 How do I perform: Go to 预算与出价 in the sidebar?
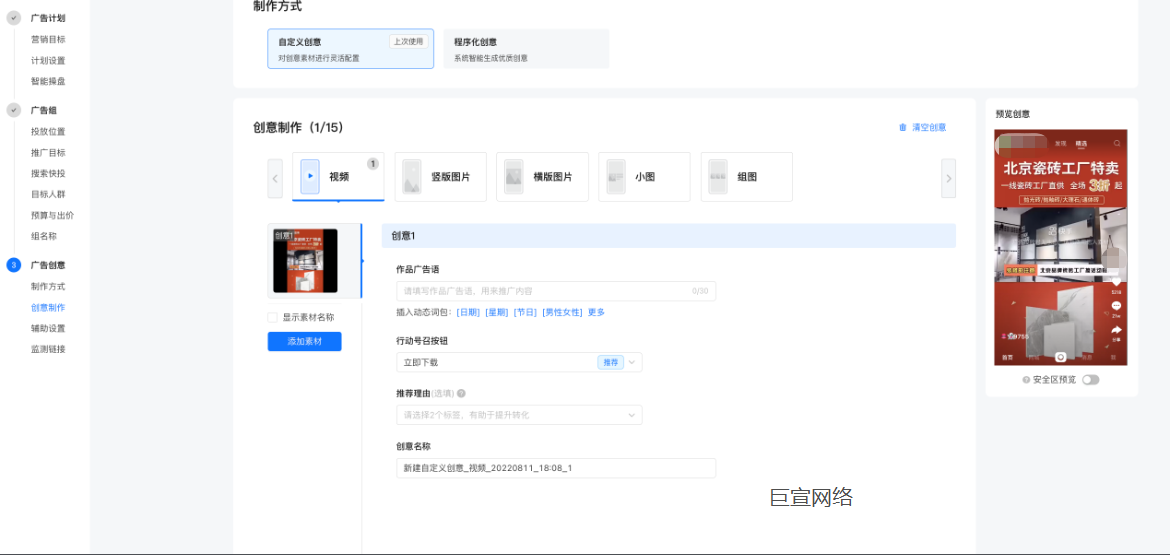[x=52, y=216]
